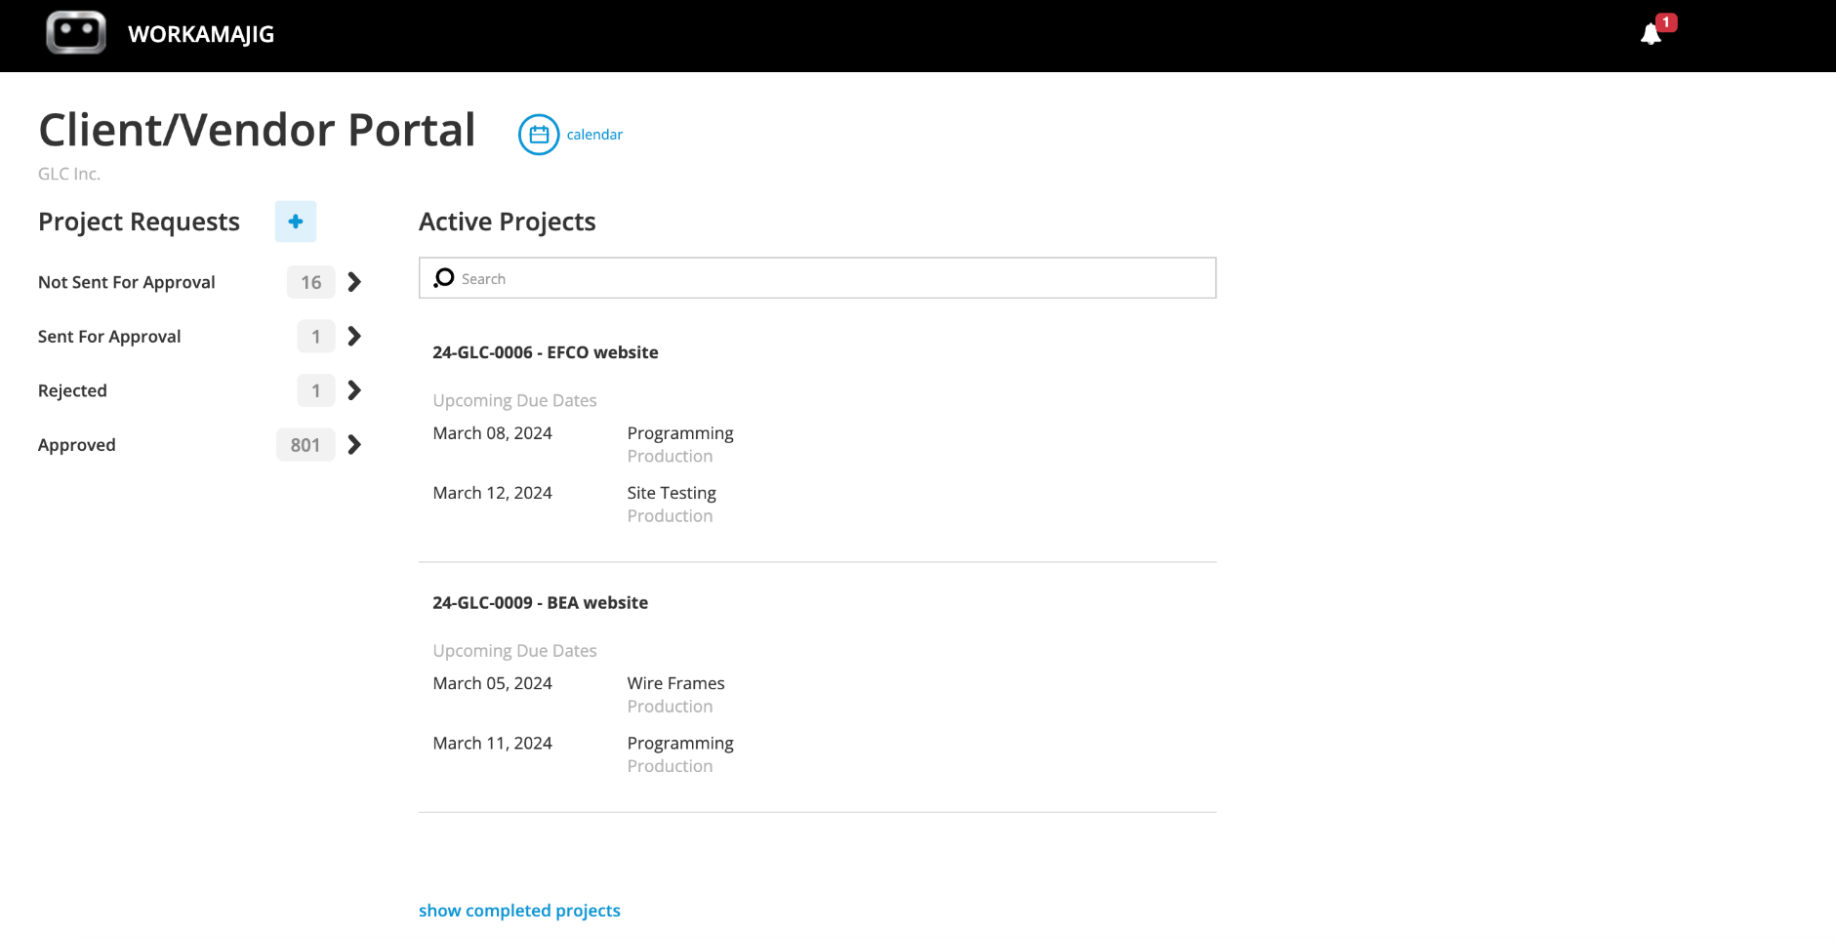Expand the Rejected project requests

pyautogui.click(x=354, y=390)
